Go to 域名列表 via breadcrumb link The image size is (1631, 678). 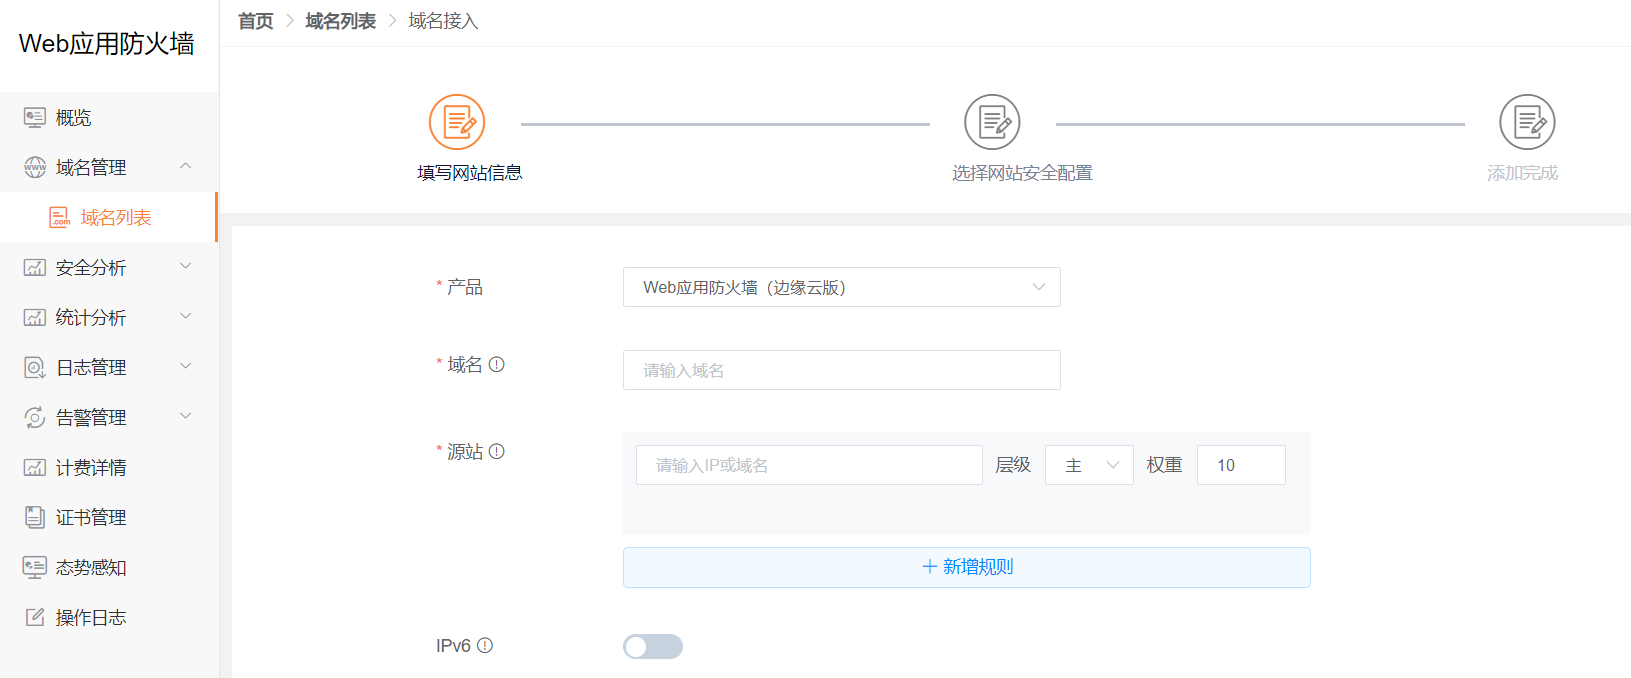pyautogui.click(x=340, y=21)
